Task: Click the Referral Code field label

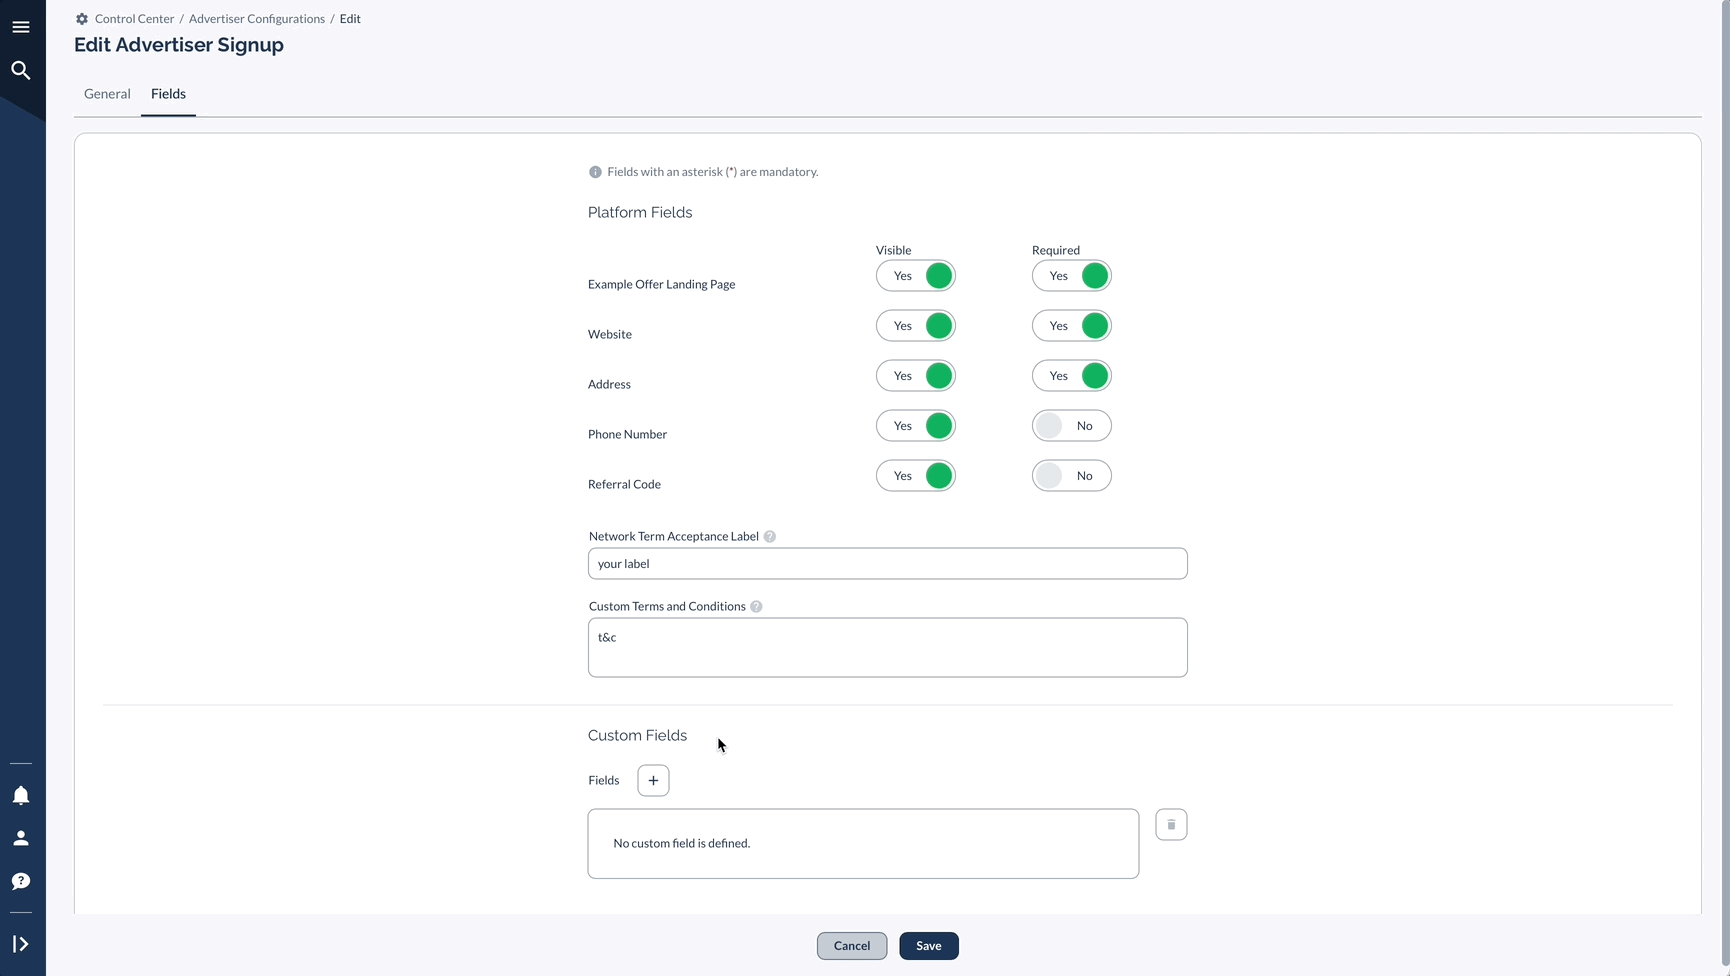Action: (624, 484)
